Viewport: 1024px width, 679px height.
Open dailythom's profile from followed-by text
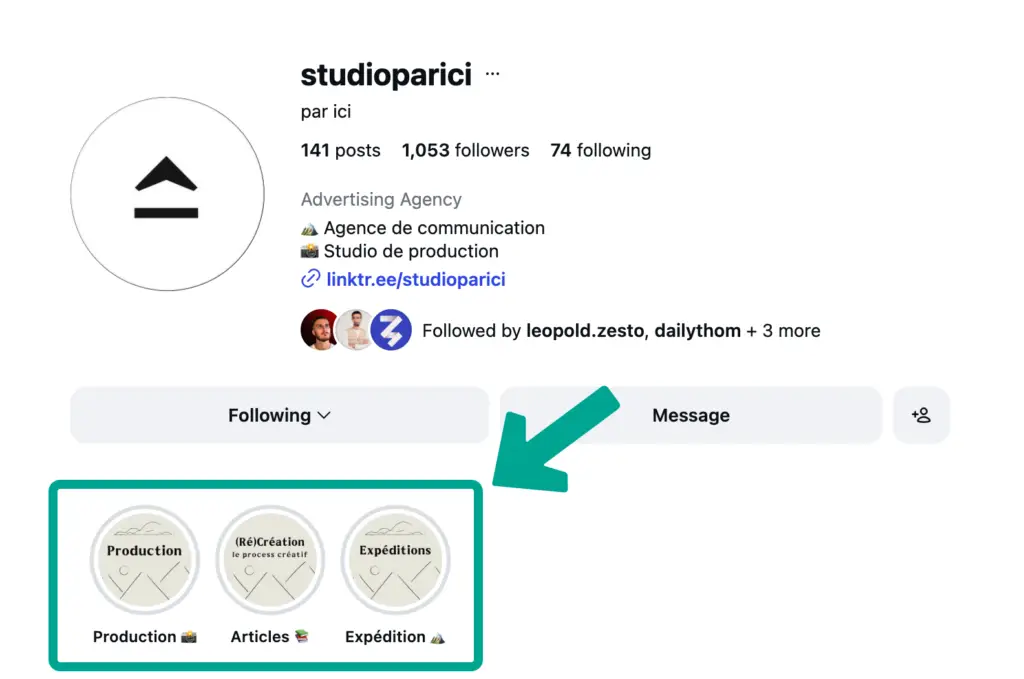[x=697, y=331]
